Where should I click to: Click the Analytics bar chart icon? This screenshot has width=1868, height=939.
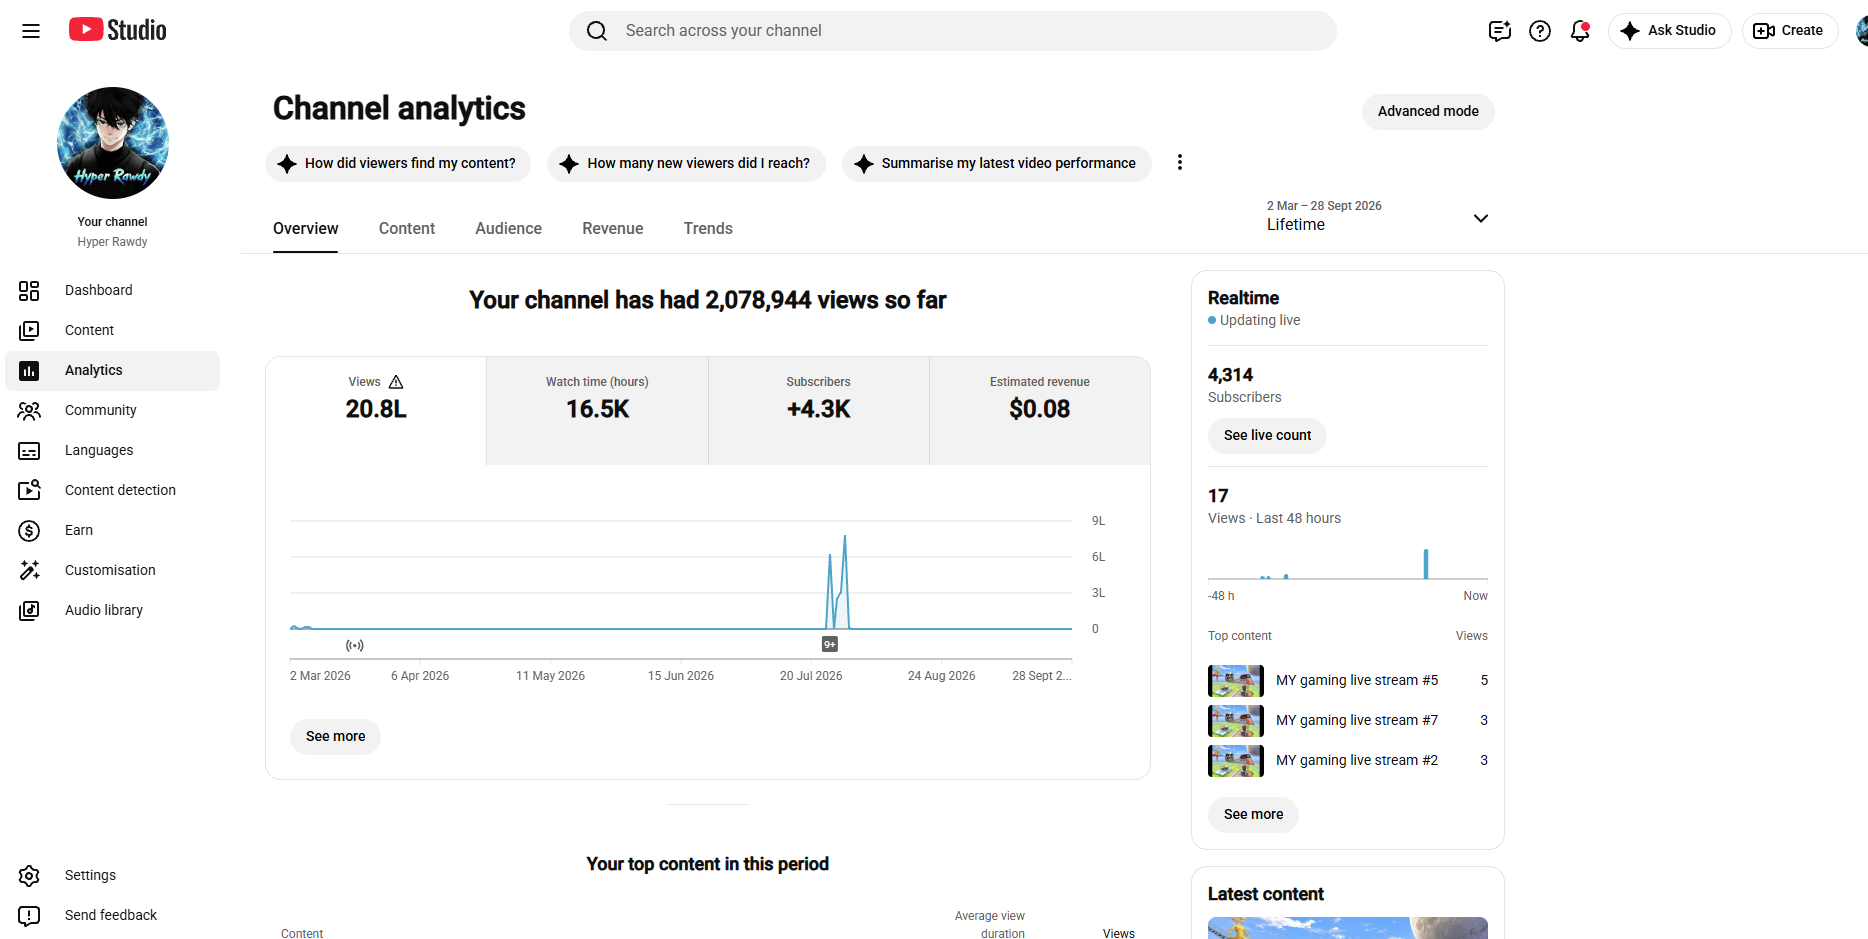click(29, 371)
